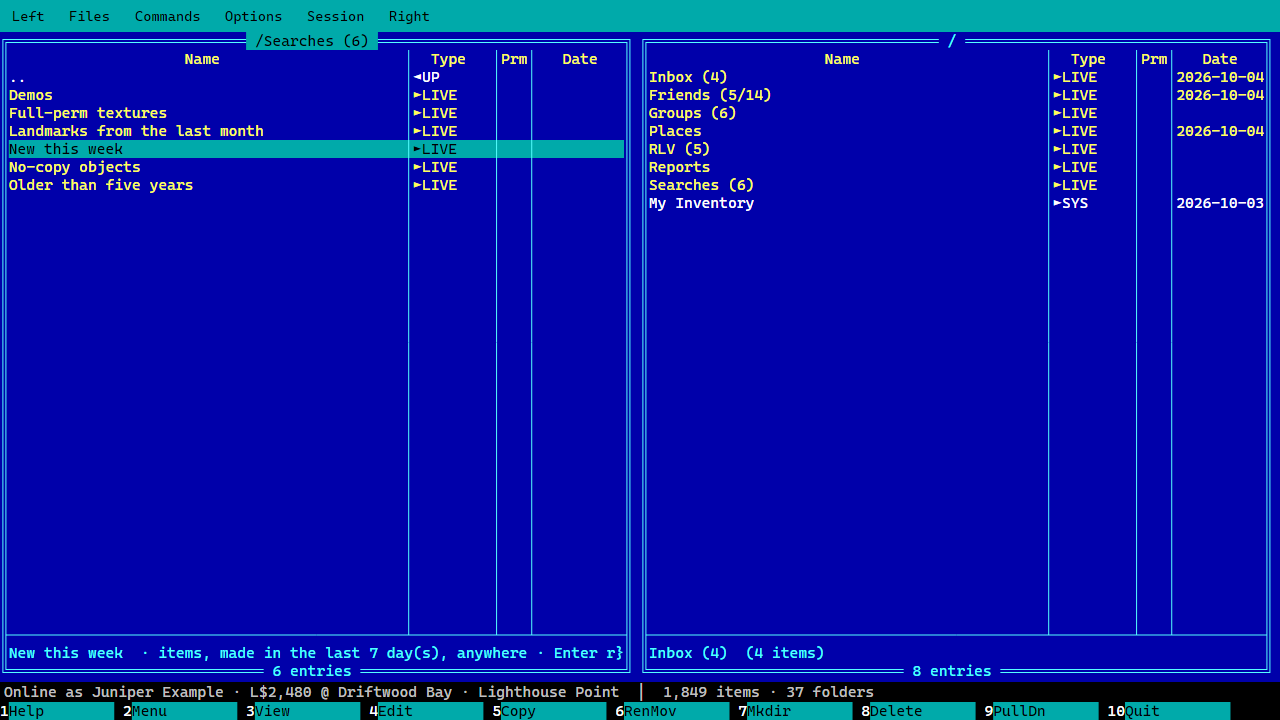Image resolution: width=1280 pixels, height=720 pixels.
Task: Click the F5 Copy key button
Action: [x=549, y=711]
